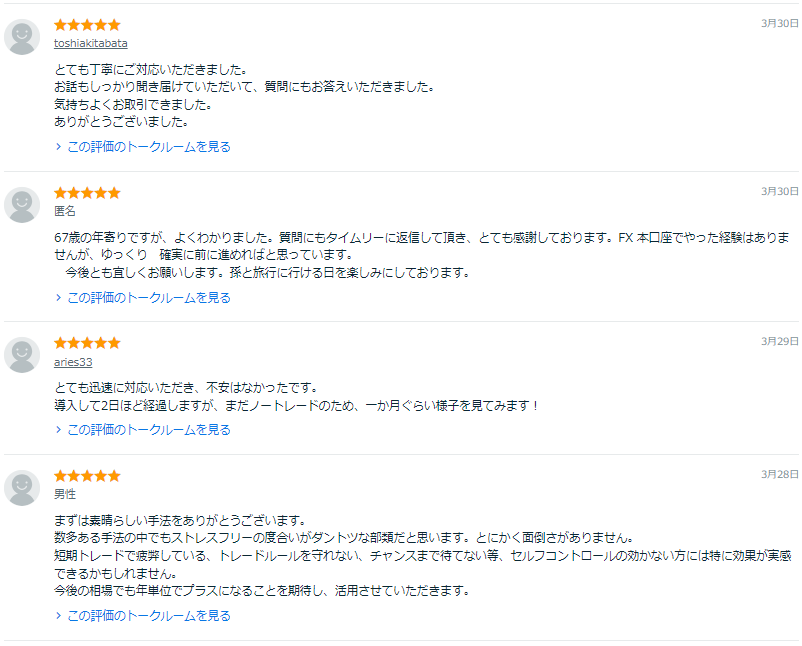802x646 pixels.
Task: Click the 匿名 reviewer's avatar icon
Action: (22, 205)
